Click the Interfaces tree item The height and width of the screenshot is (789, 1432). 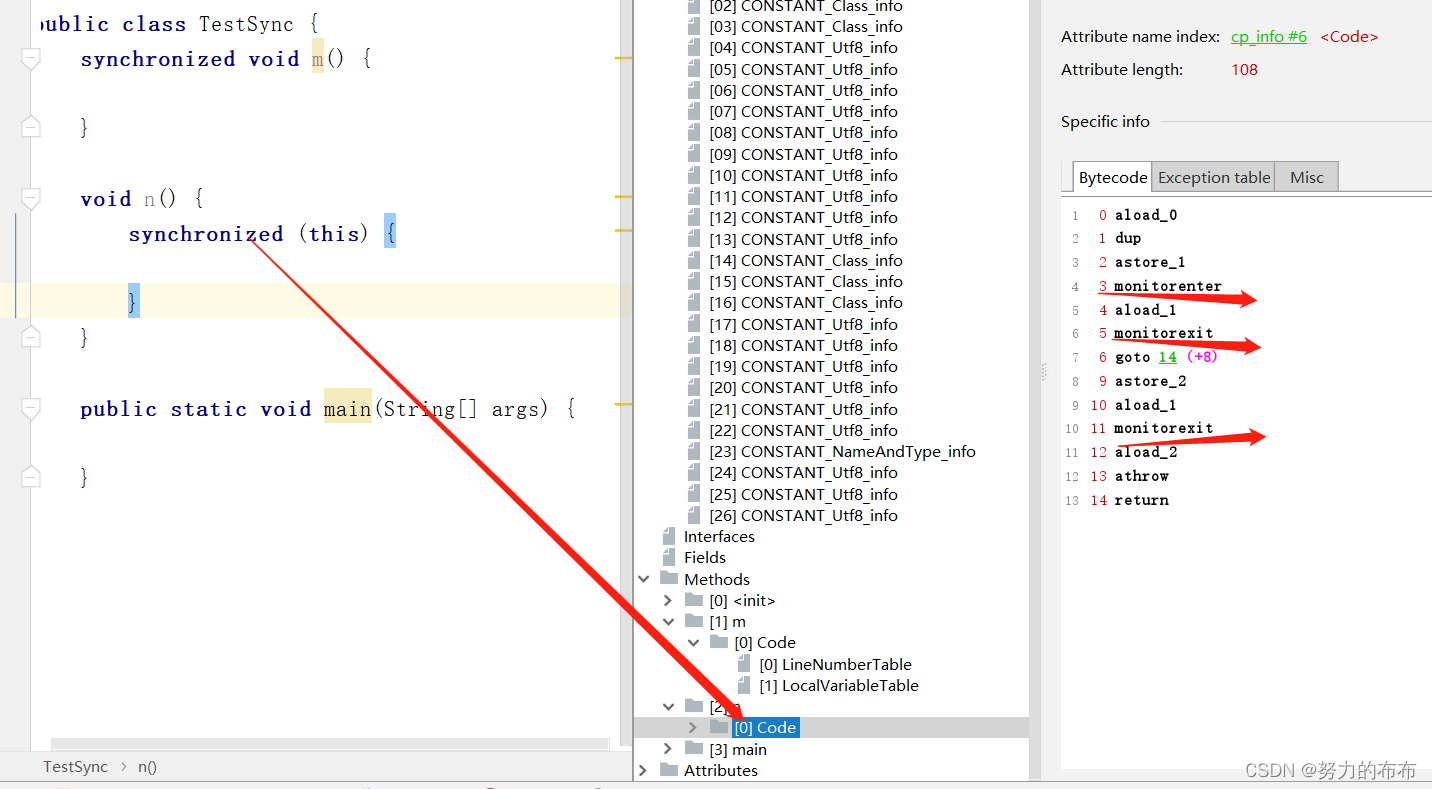pos(719,536)
